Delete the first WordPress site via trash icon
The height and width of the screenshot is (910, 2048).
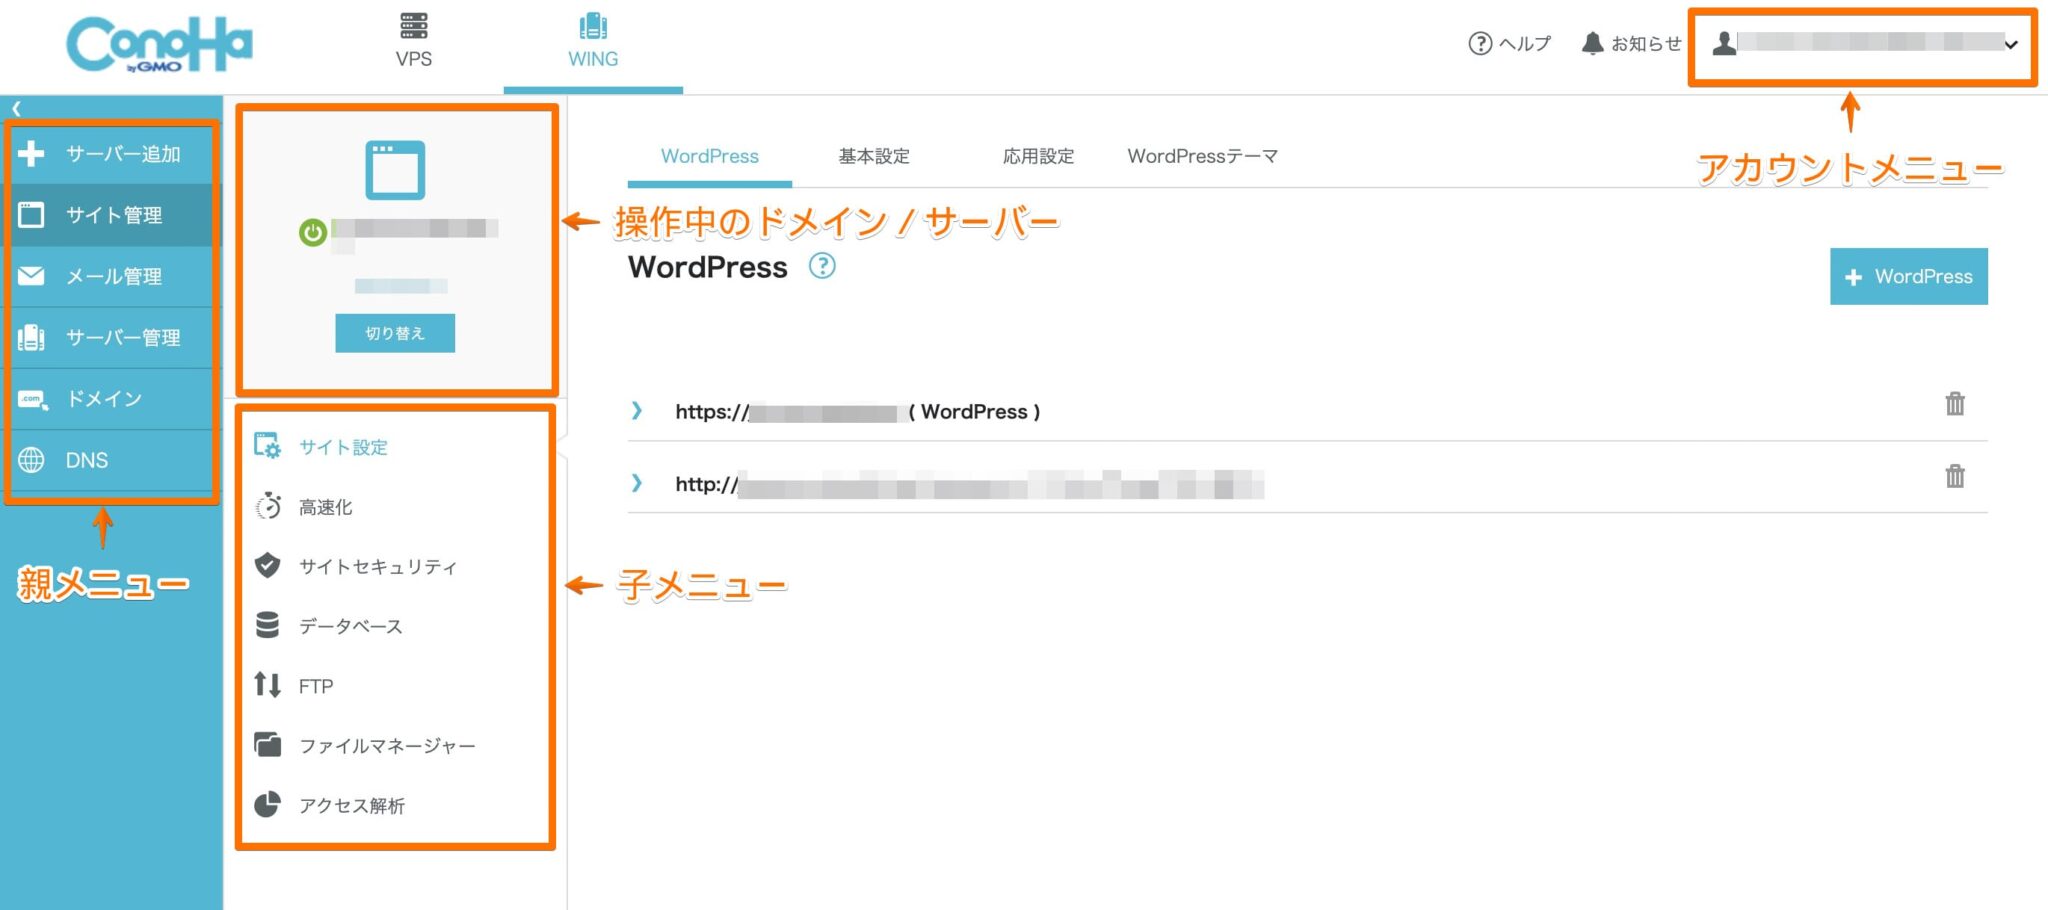pos(1955,404)
